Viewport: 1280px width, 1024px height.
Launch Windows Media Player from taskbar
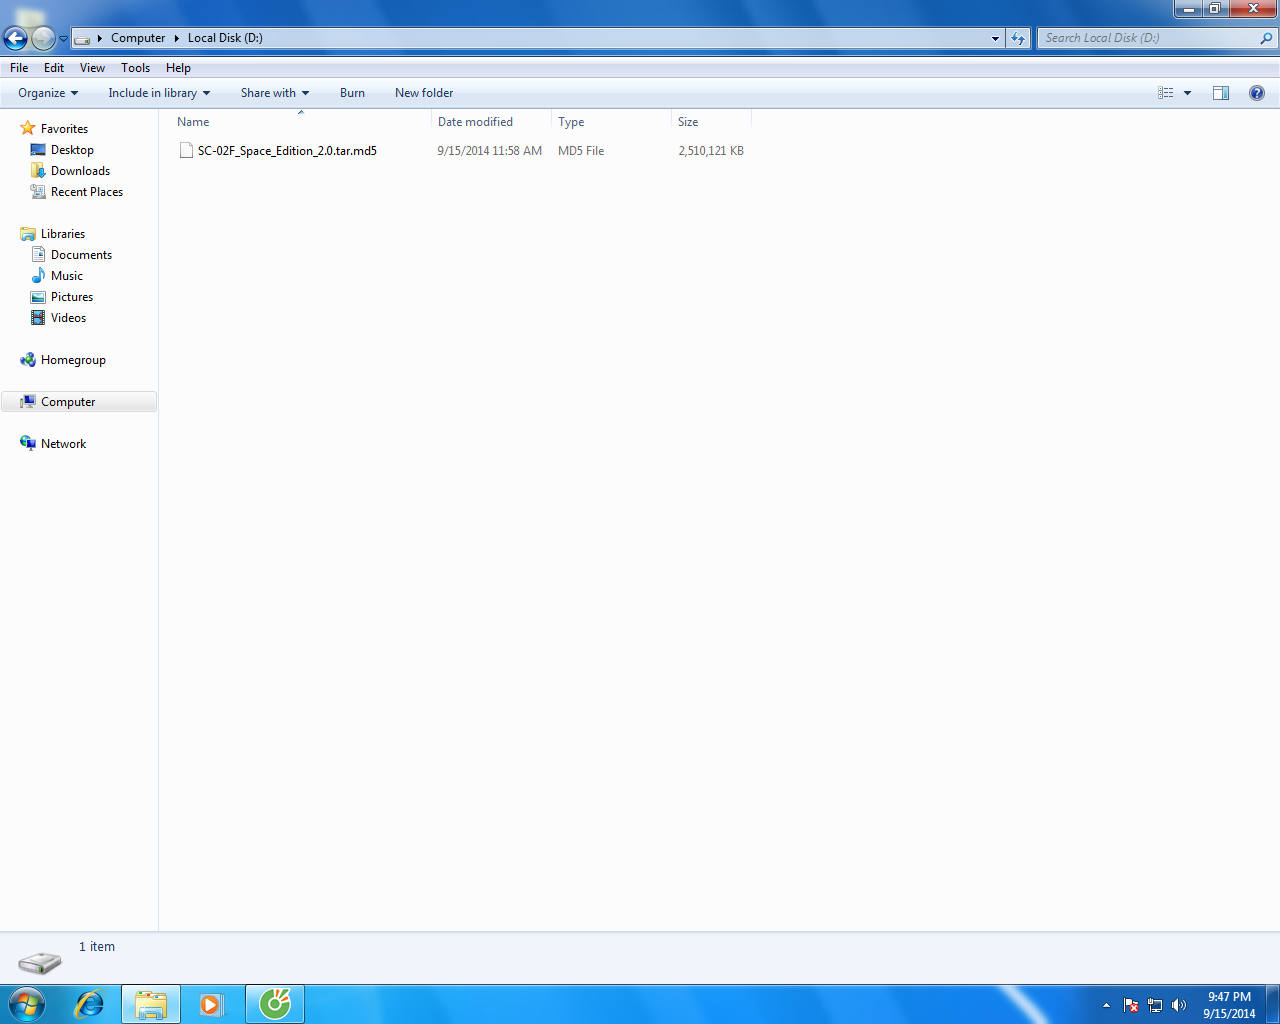211,1004
